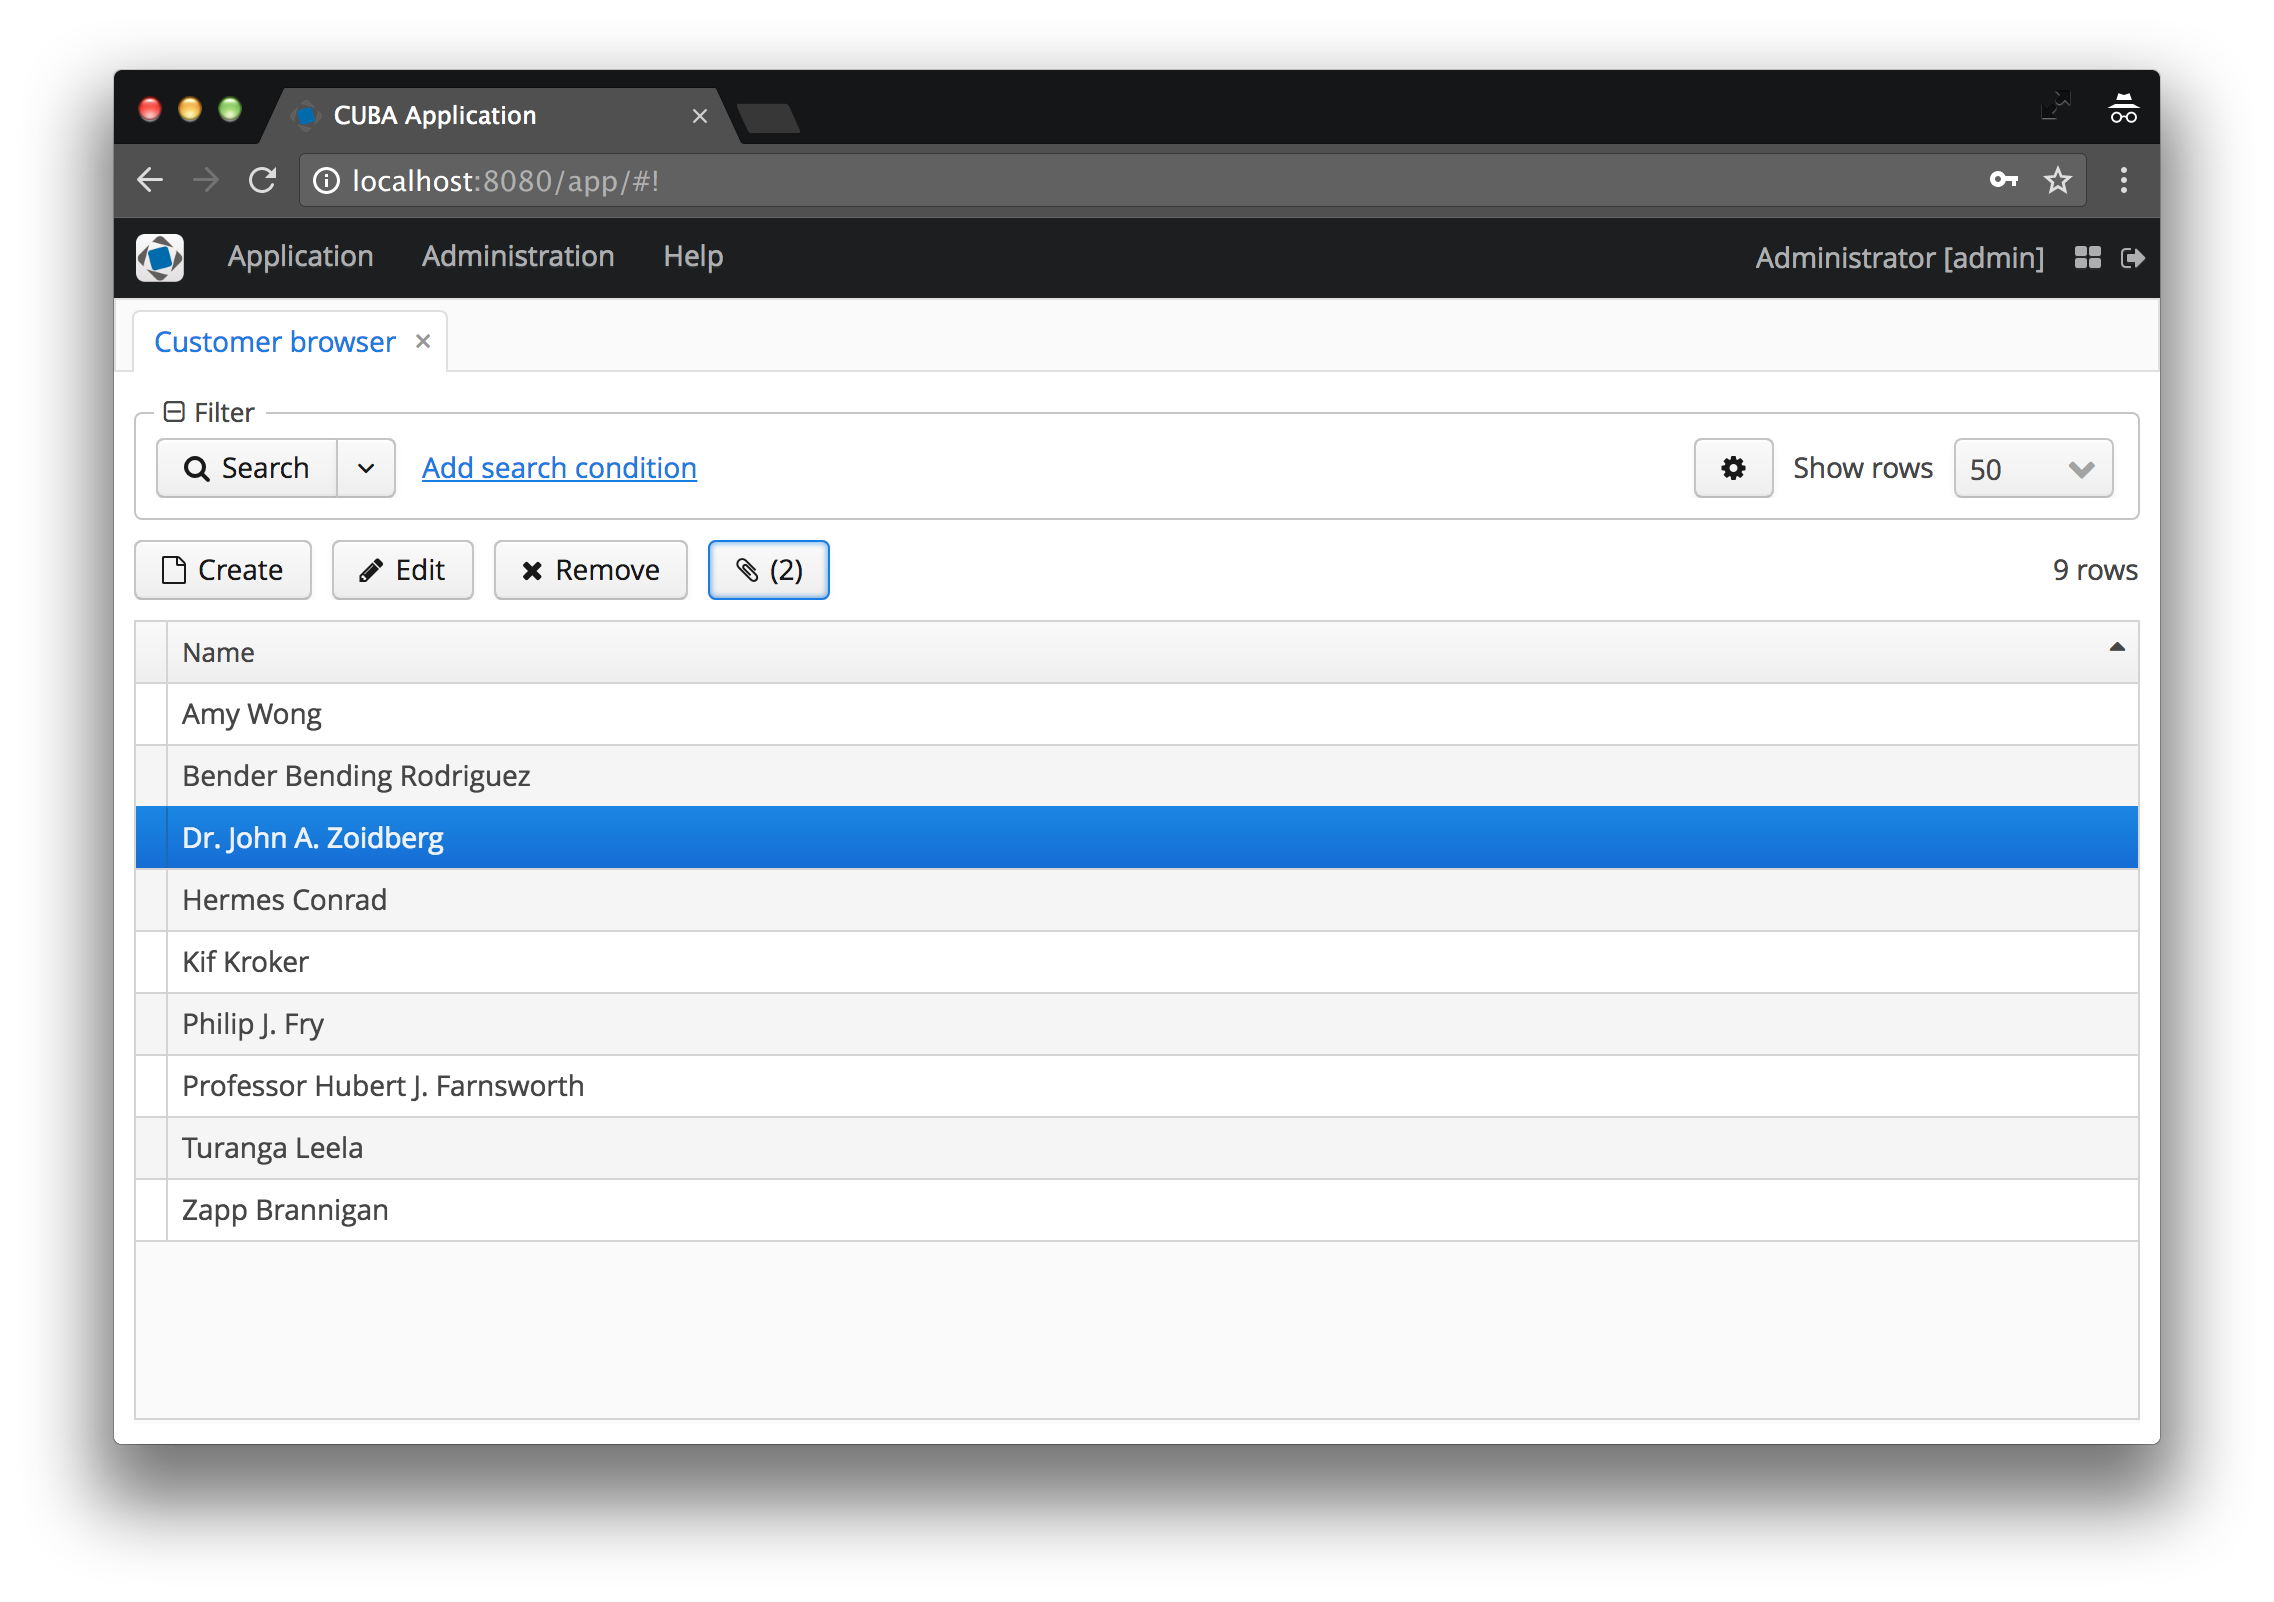Click the CUBA application logo
The height and width of the screenshot is (1602, 2274).
[x=160, y=258]
